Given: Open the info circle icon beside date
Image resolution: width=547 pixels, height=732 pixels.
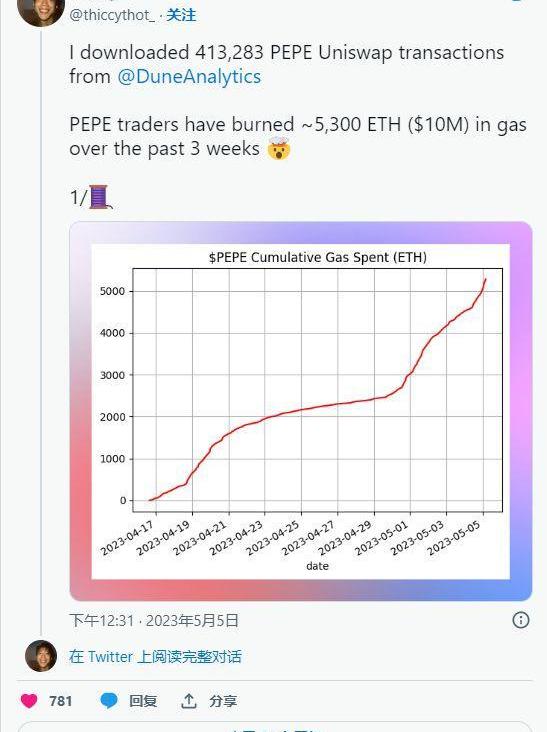Looking at the screenshot, I should click(521, 620).
